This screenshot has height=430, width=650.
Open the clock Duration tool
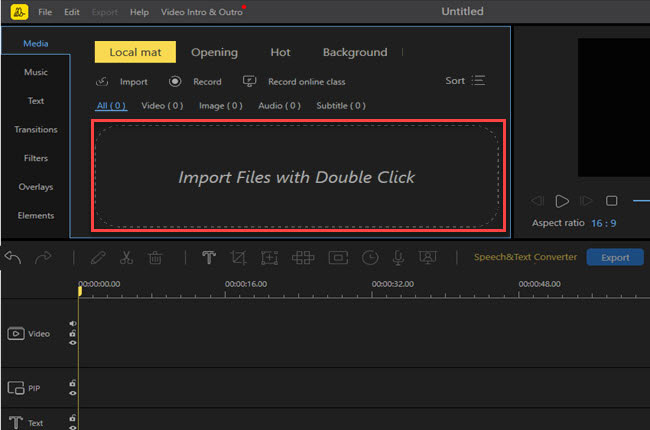pyautogui.click(x=370, y=258)
